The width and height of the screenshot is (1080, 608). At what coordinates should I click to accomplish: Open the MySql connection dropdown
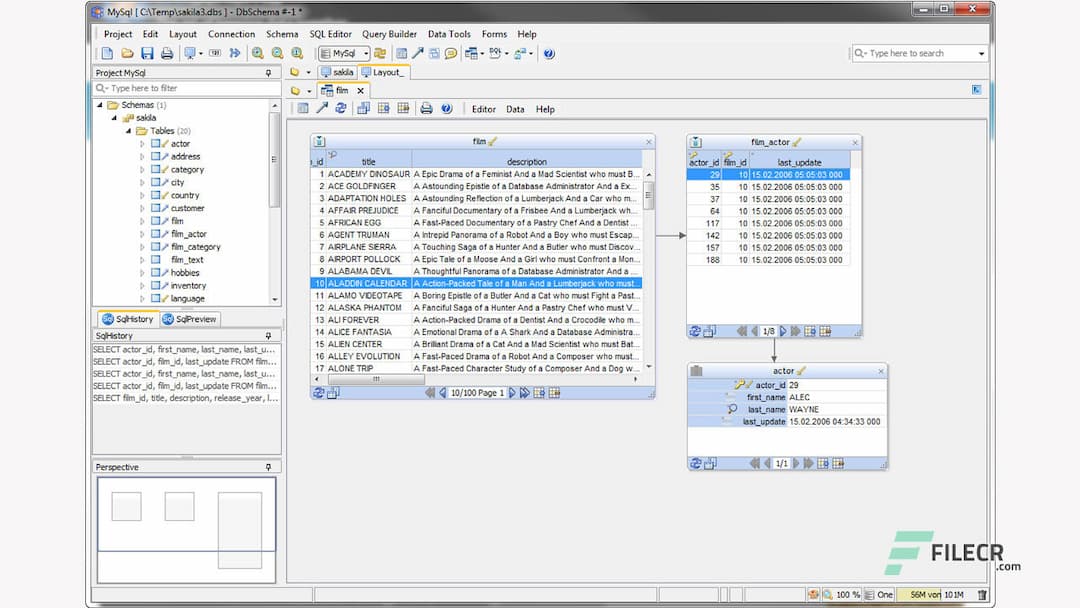(x=367, y=52)
